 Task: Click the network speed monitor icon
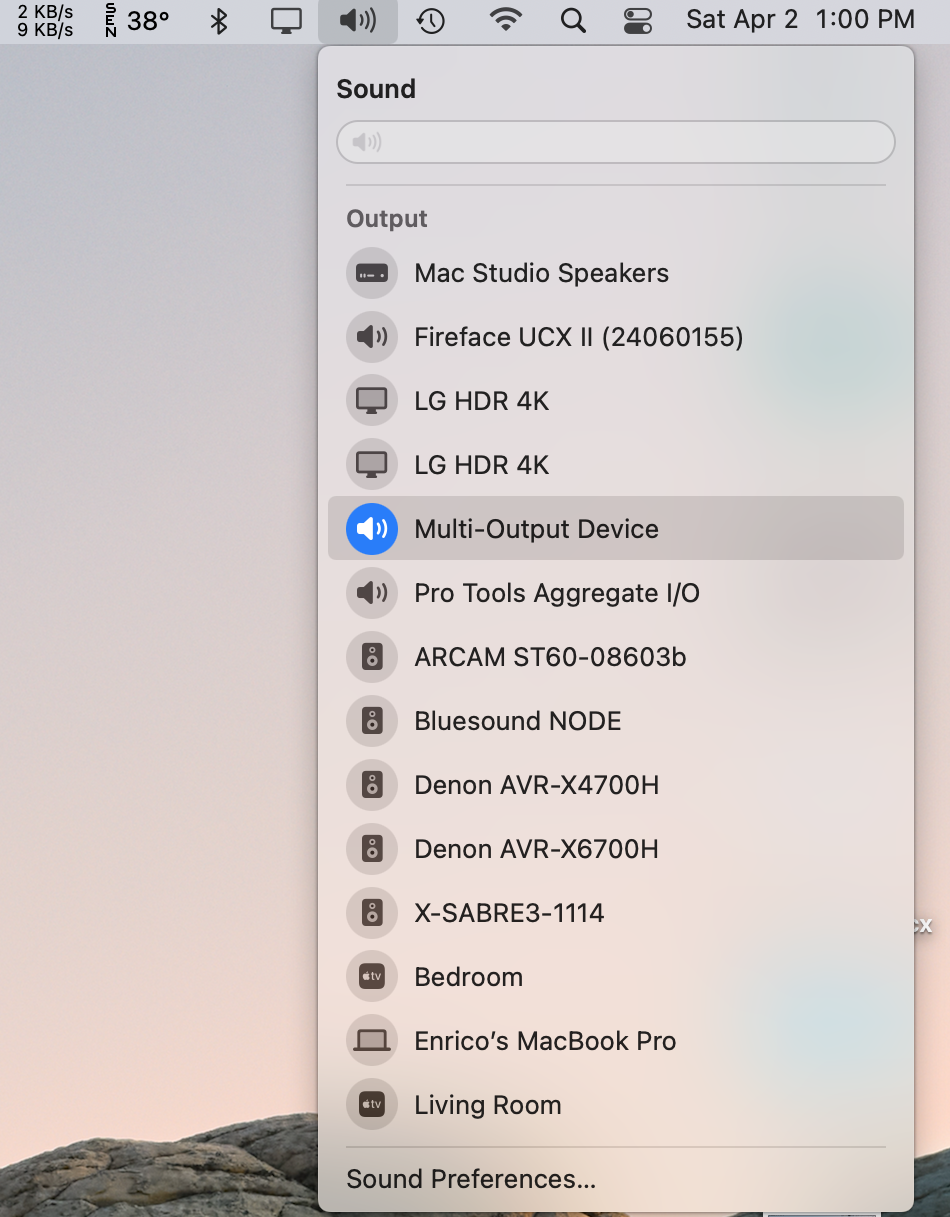pyautogui.click(x=45, y=20)
